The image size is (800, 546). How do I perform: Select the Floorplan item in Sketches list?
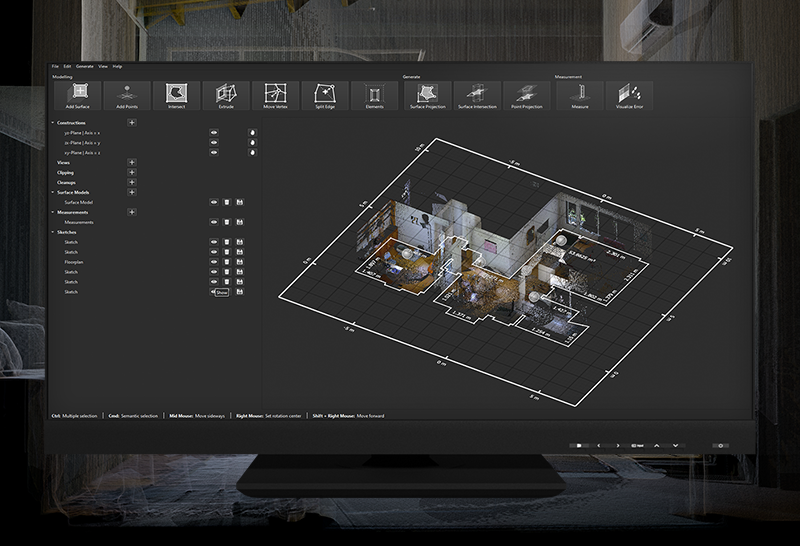[74, 262]
